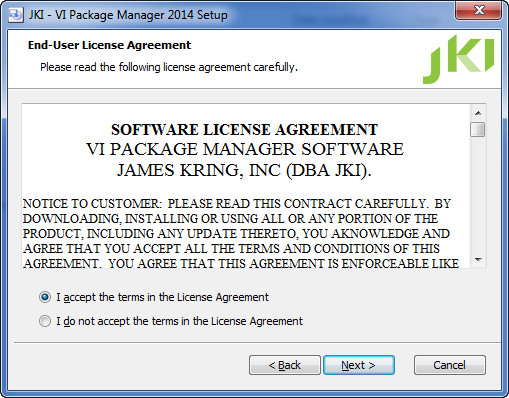Select the accept terms radio button
The image size is (509, 398).
[x=45, y=297]
